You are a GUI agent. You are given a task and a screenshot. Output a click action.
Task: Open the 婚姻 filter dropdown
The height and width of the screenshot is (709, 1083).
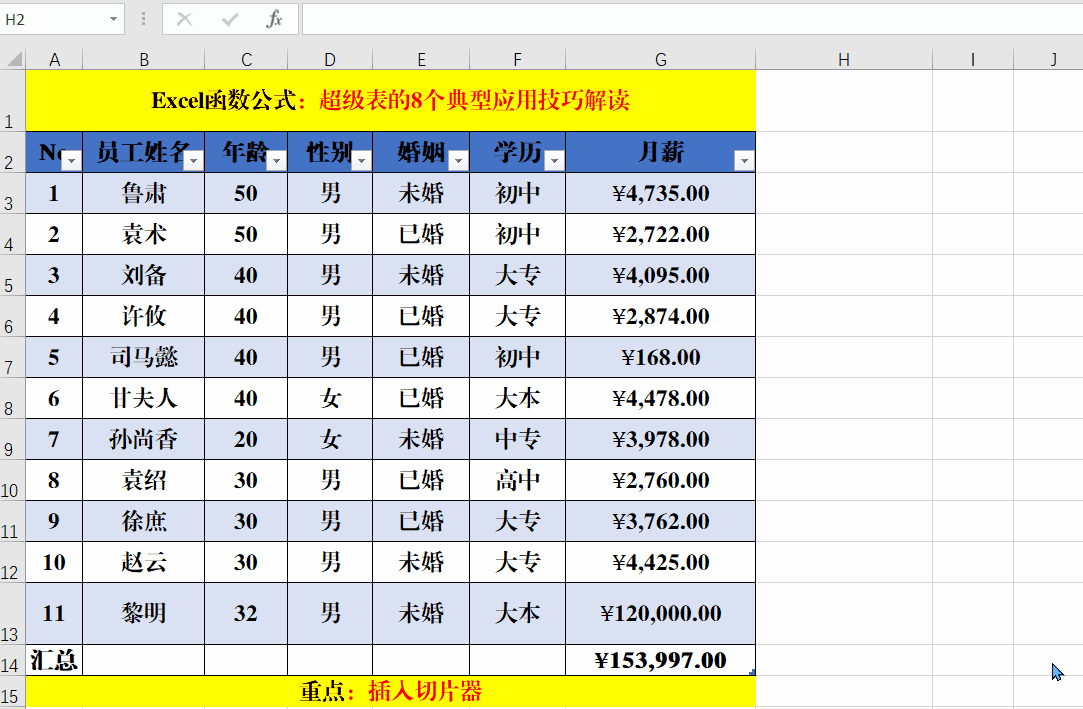pos(456,161)
